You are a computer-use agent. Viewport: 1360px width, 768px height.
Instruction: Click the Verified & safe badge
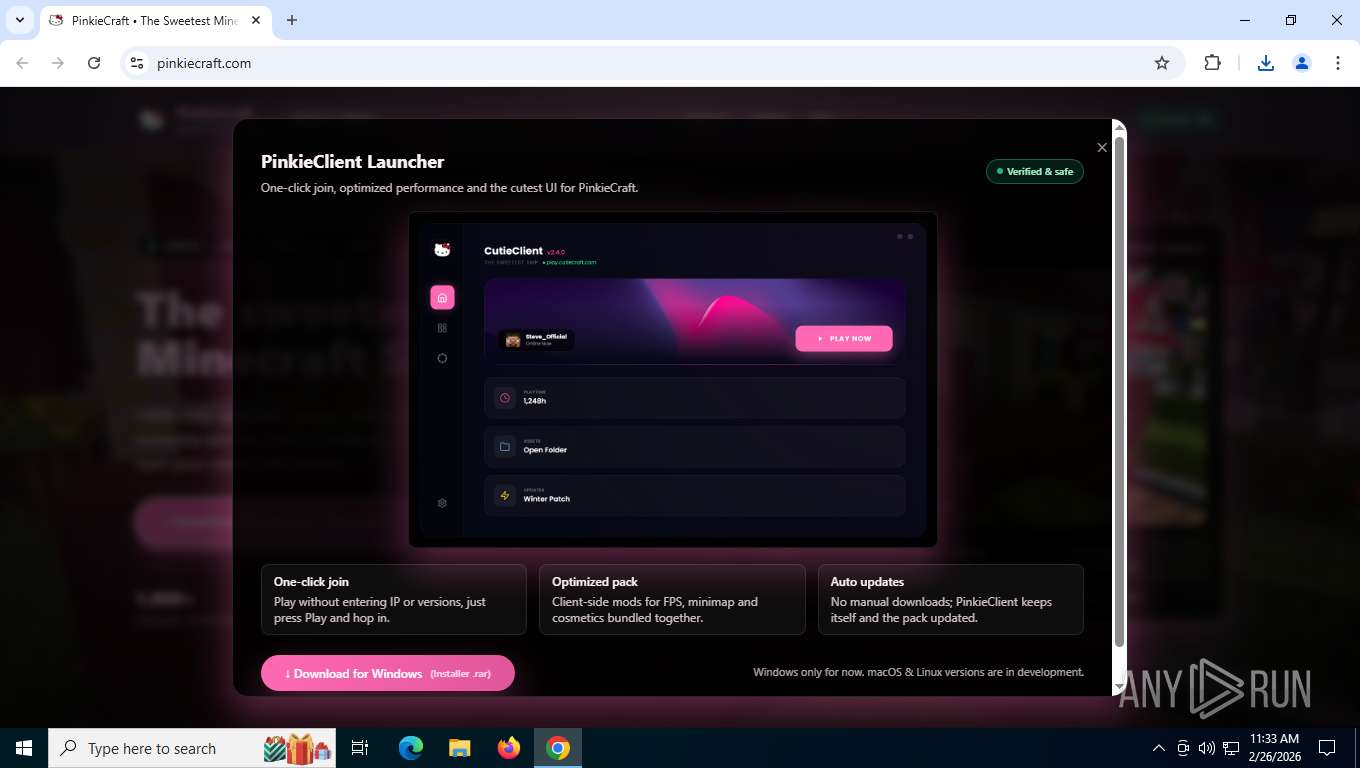coord(1035,171)
